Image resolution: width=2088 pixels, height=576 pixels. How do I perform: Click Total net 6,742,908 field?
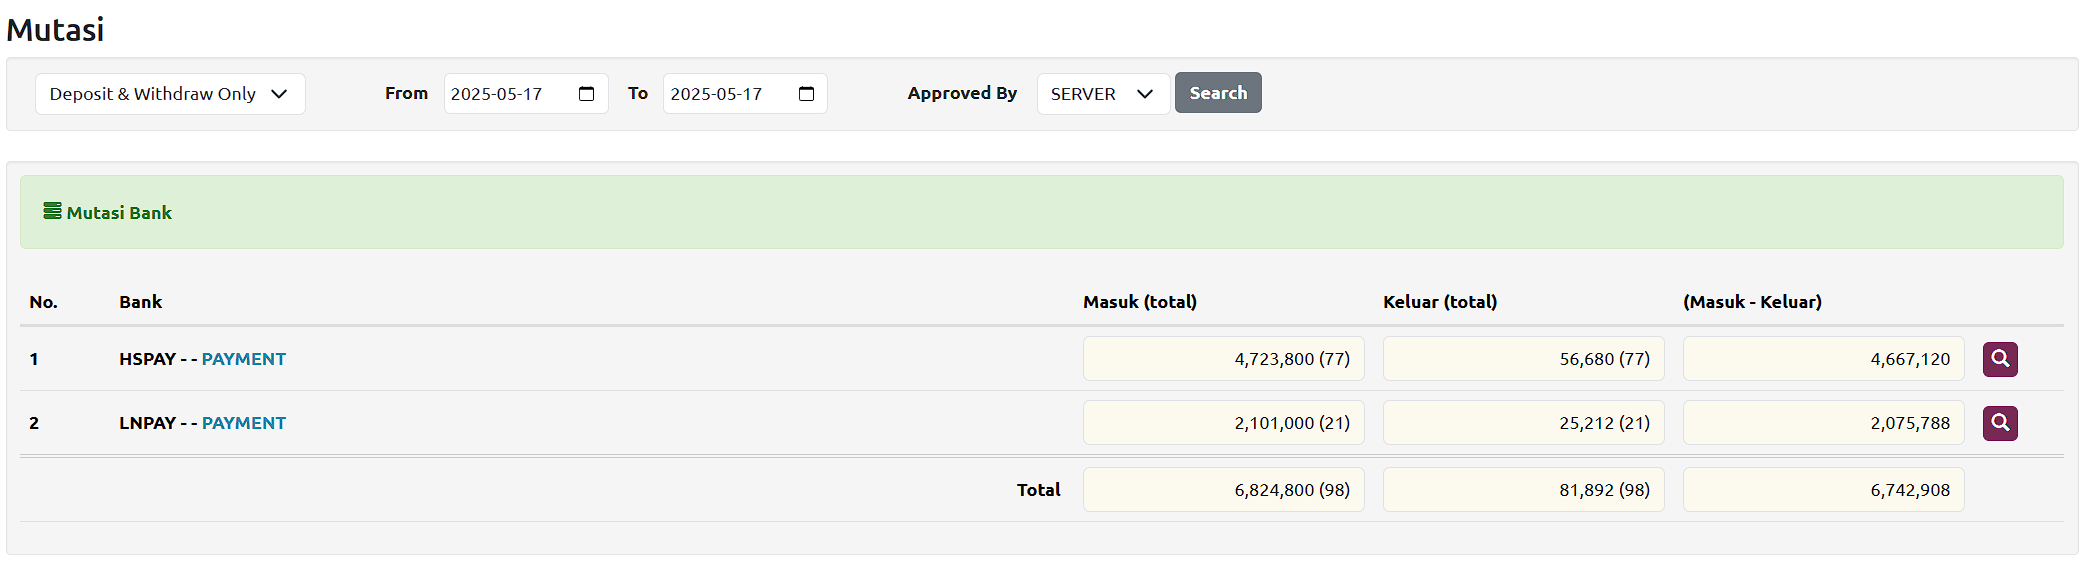pyautogui.click(x=1823, y=490)
